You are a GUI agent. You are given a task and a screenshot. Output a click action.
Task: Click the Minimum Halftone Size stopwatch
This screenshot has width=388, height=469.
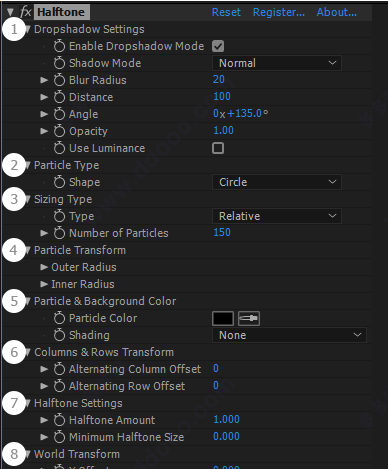(59, 437)
